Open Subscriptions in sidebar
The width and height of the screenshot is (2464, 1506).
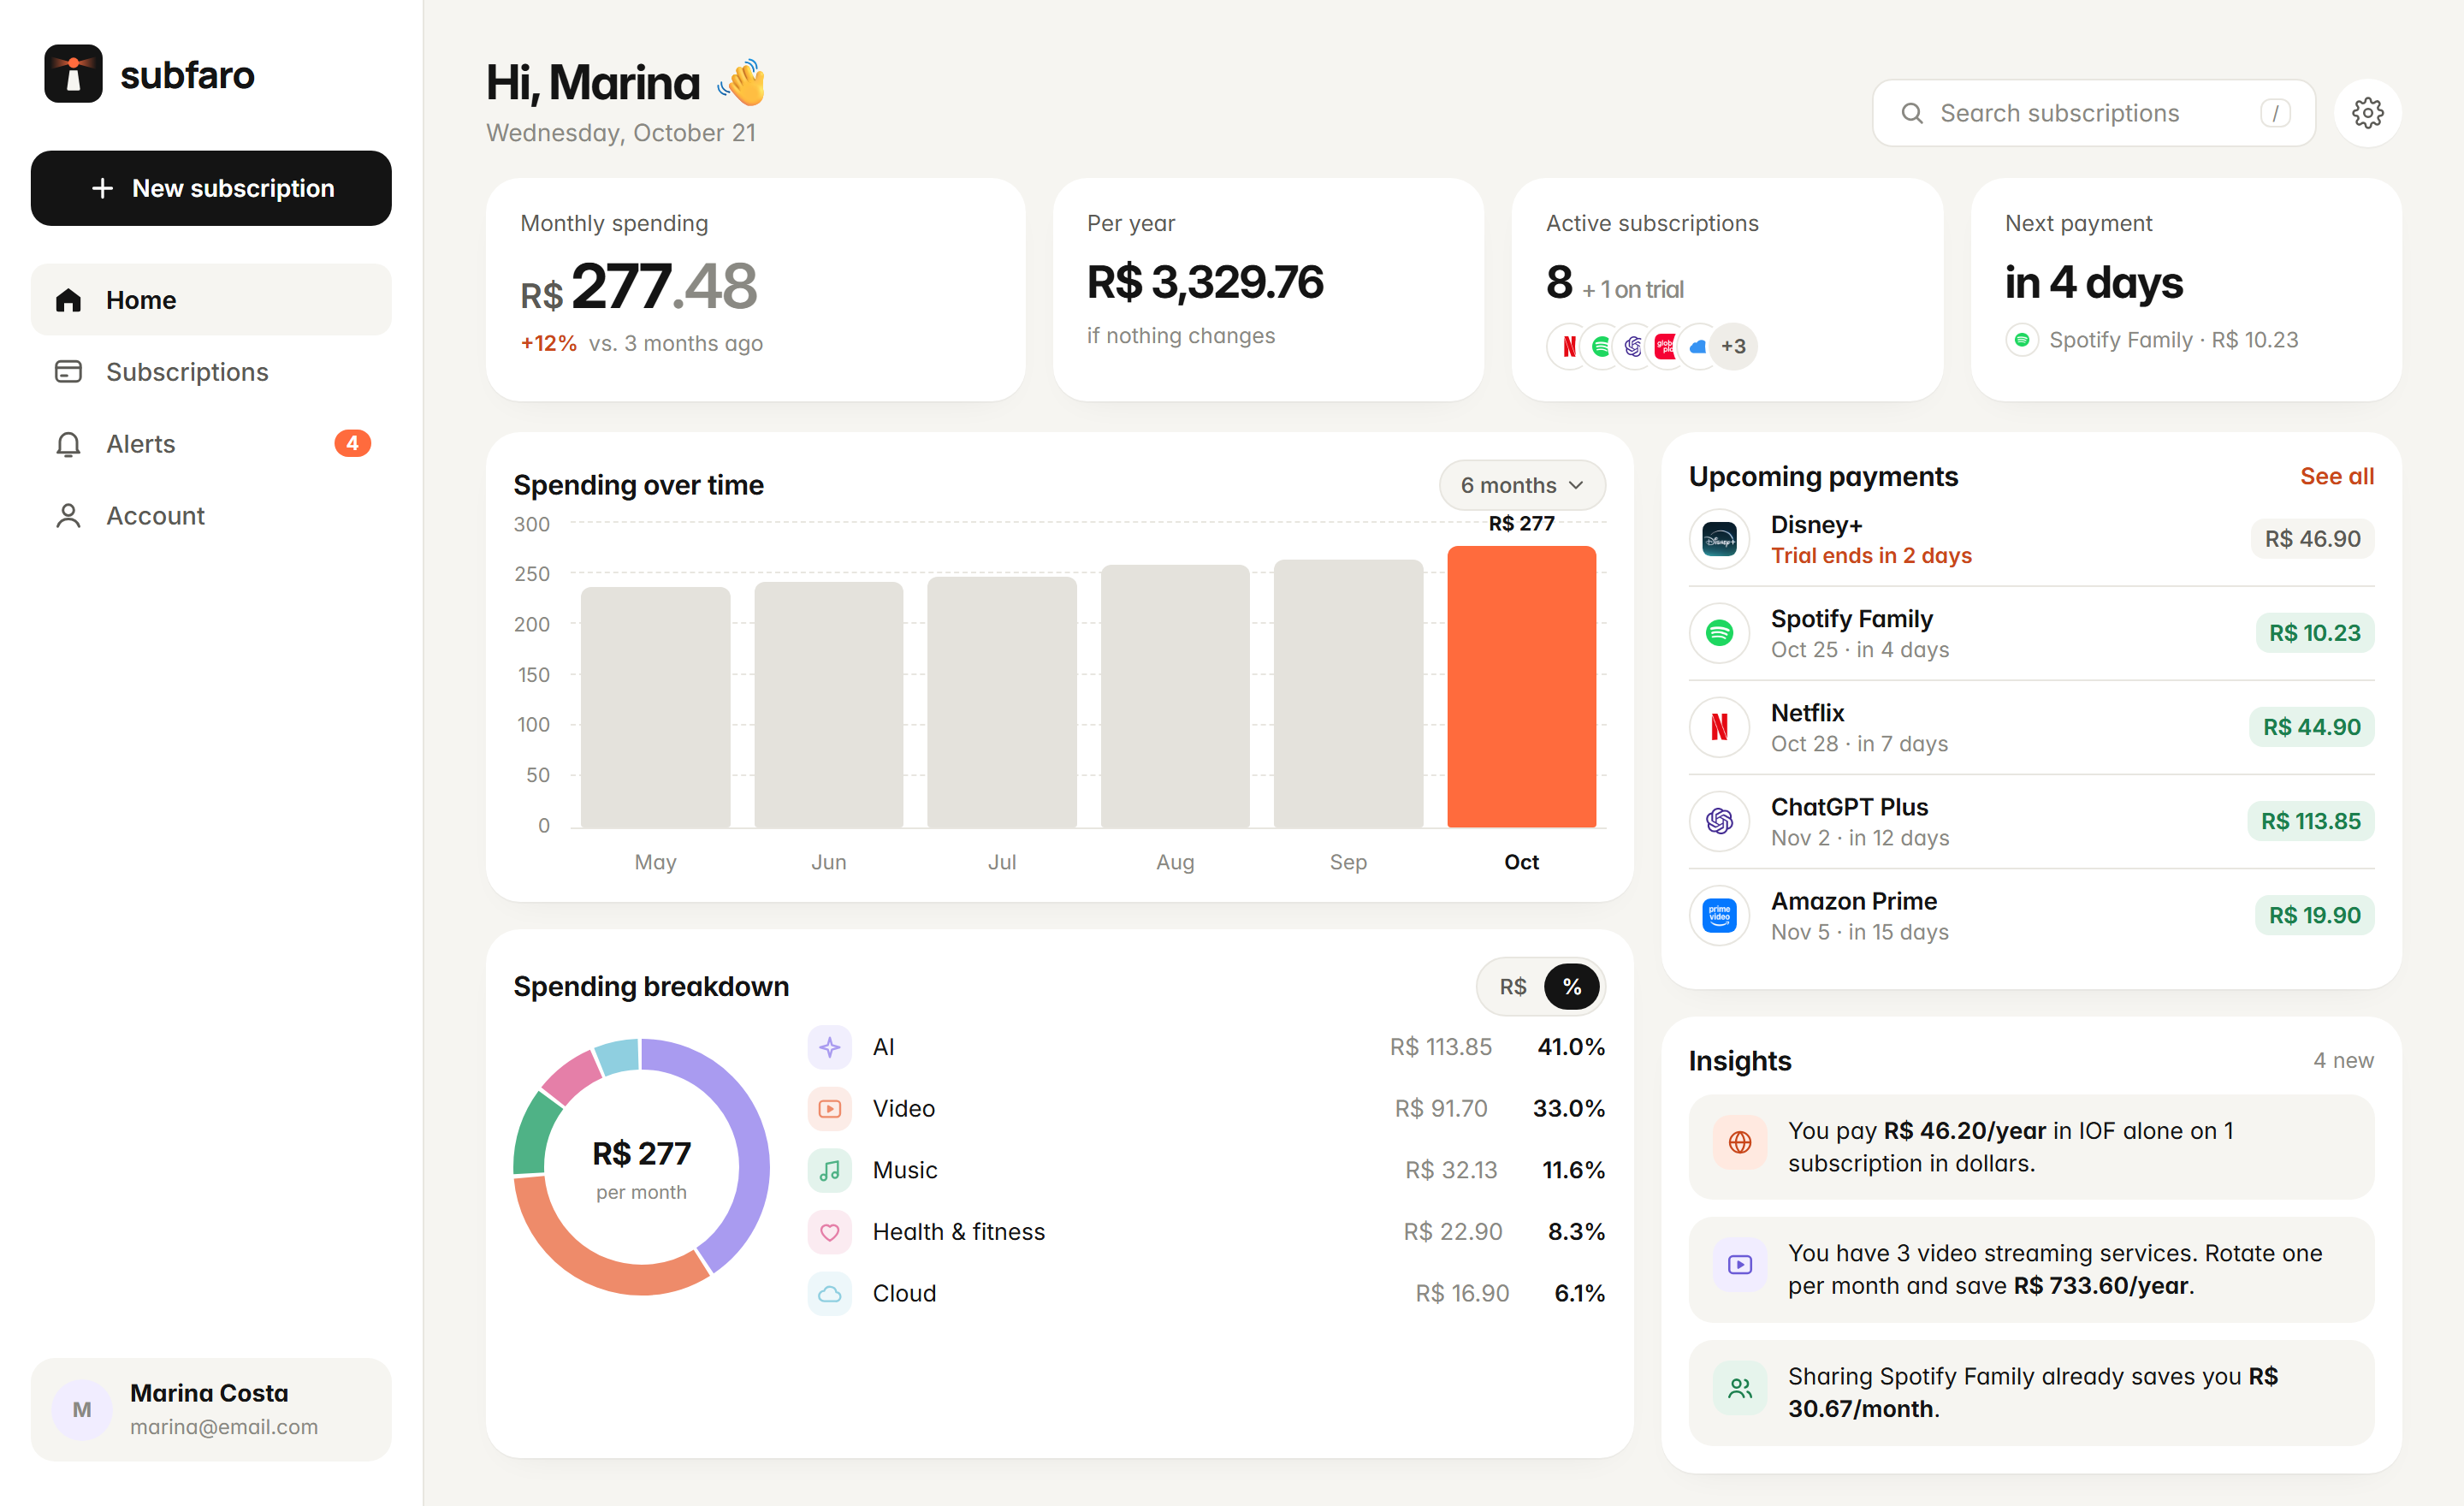(211, 372)
